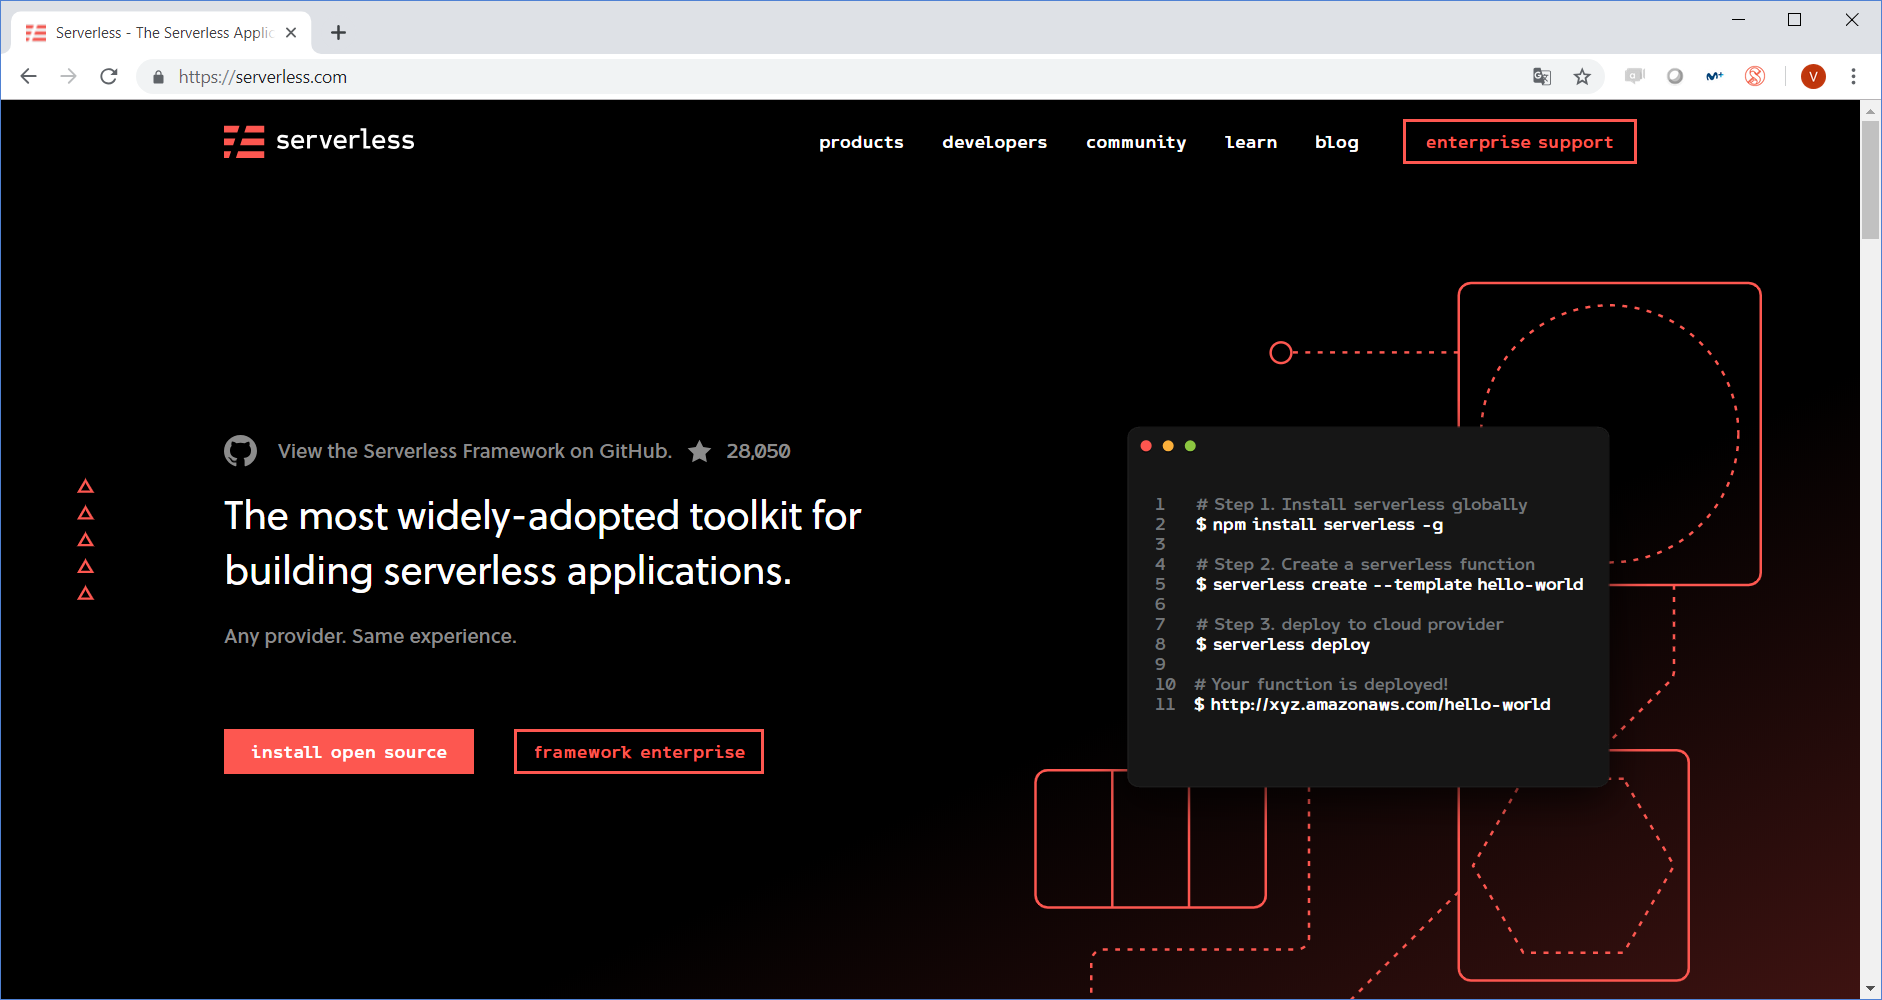The image size is (1882, 1000).
Task: Select the Serverless browser tab
Action: point(161,33)
